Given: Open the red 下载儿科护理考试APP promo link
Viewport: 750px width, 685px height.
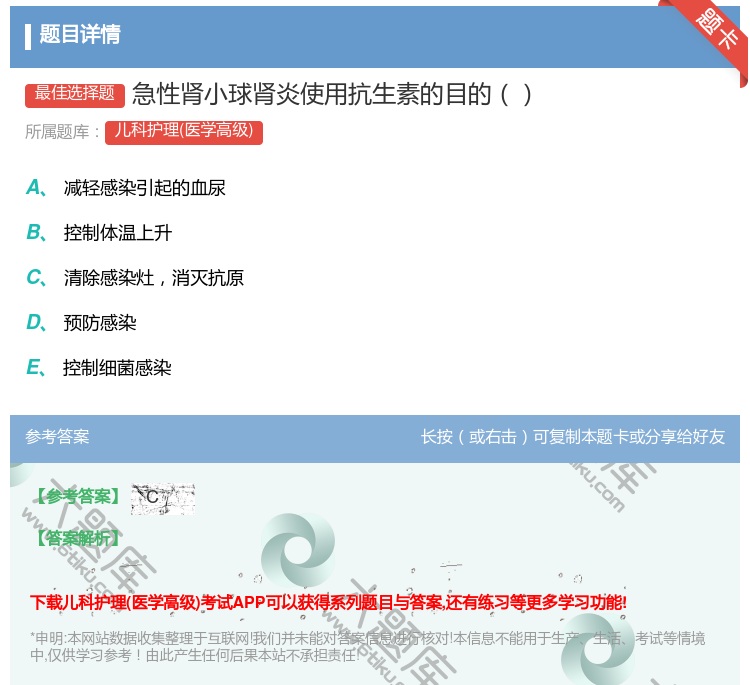Looking at the screenshot, I should tap(328, 602).
